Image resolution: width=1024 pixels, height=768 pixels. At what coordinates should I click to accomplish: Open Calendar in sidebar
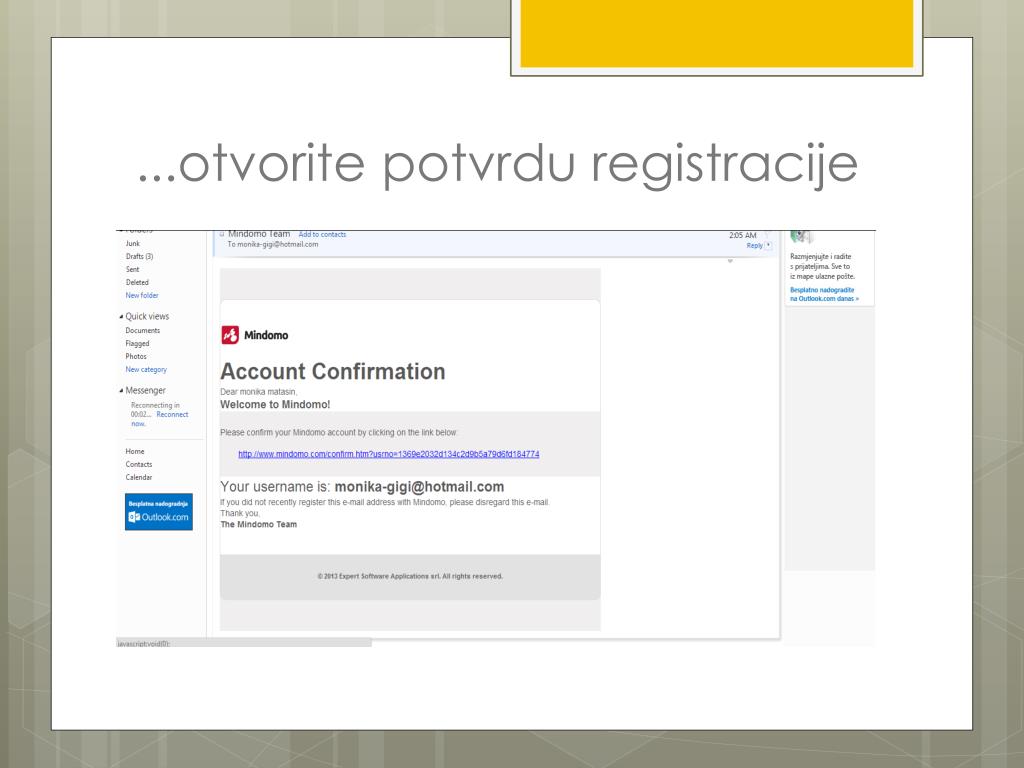(138, 477)
